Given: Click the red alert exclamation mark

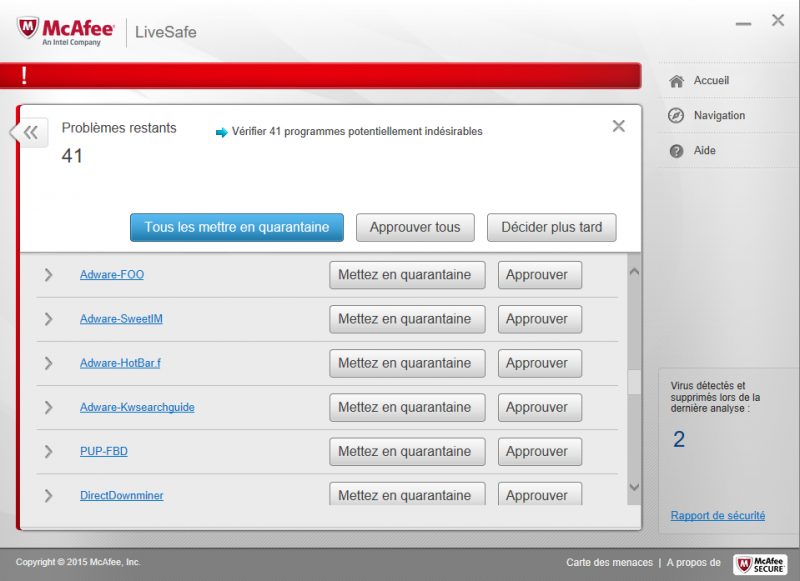Looking at the screenshot, I should click(x=24, y=75).
